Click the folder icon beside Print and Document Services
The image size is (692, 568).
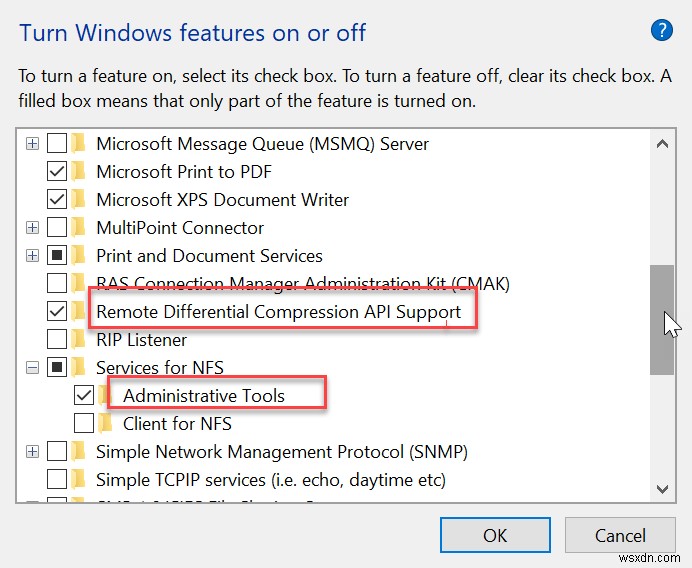point(79,256)
